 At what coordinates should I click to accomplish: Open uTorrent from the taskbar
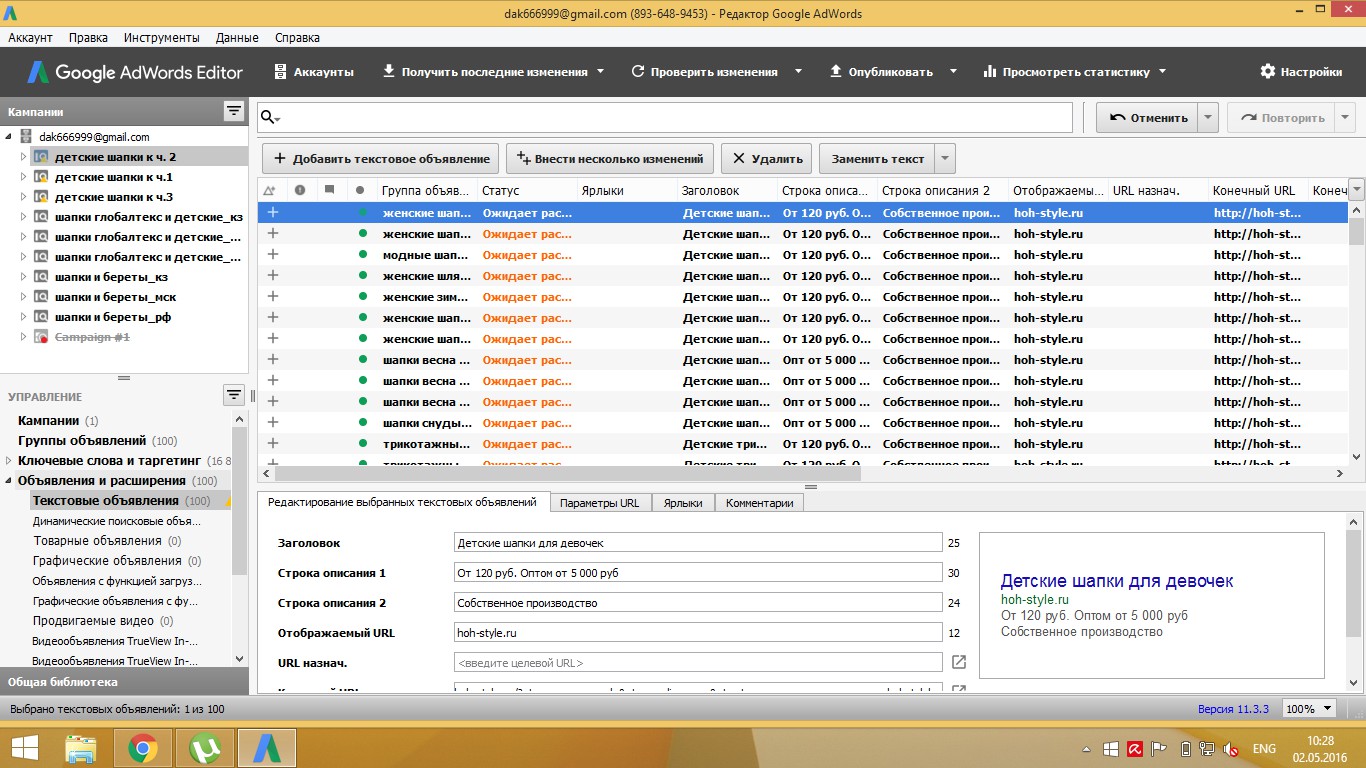[x=205, y=748]
